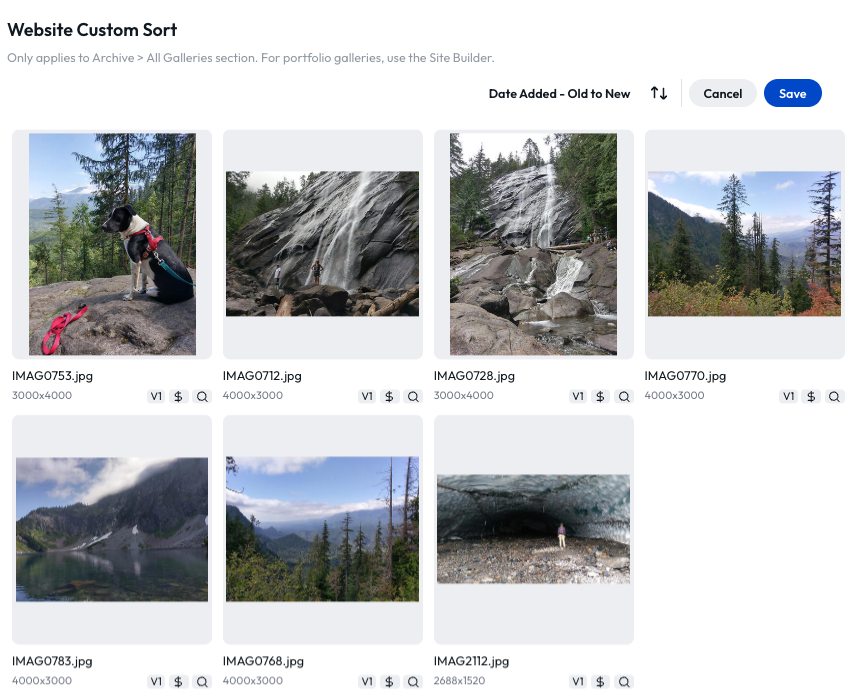The image size is (853, 696).
Task: Click the magnifier icon for IMAG0712.jpg
Action: [413, 396]
